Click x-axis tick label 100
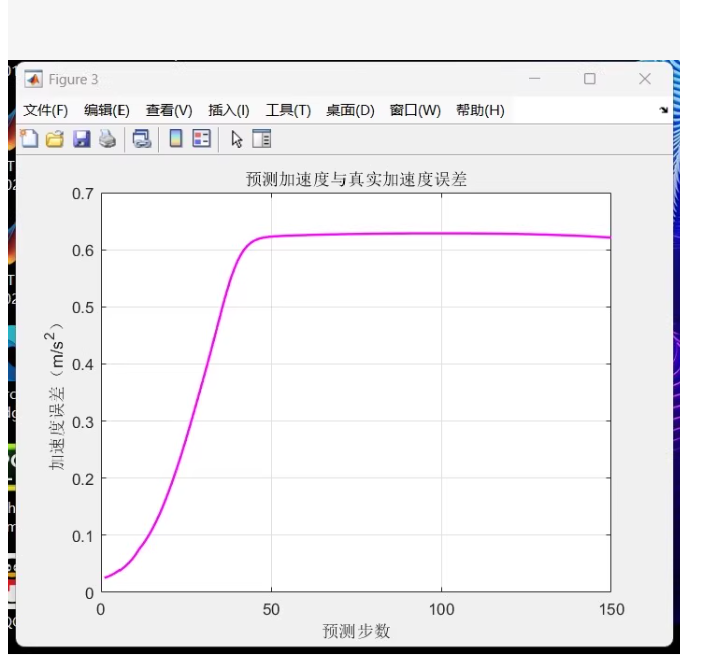The image size is (720, 655). pos(441,610)
